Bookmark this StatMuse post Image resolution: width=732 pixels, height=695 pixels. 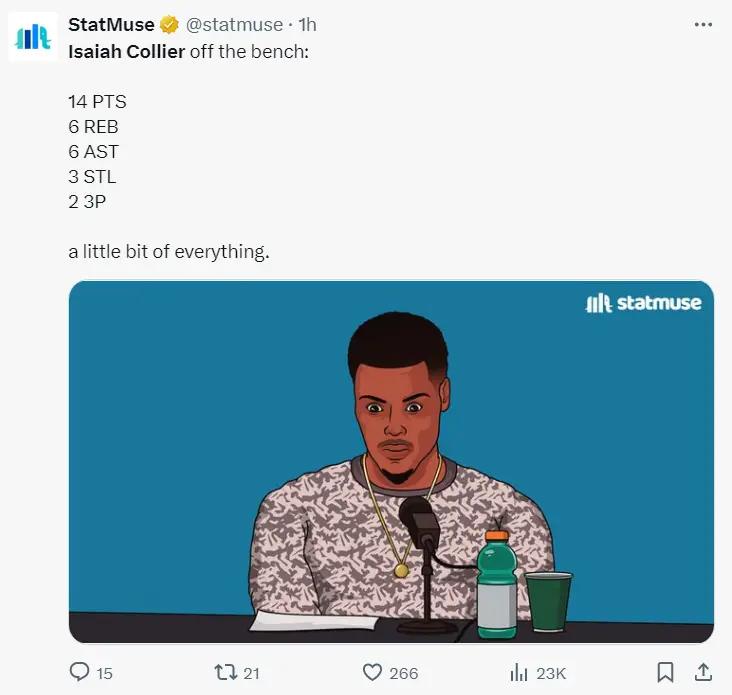(x=665, y=672)
